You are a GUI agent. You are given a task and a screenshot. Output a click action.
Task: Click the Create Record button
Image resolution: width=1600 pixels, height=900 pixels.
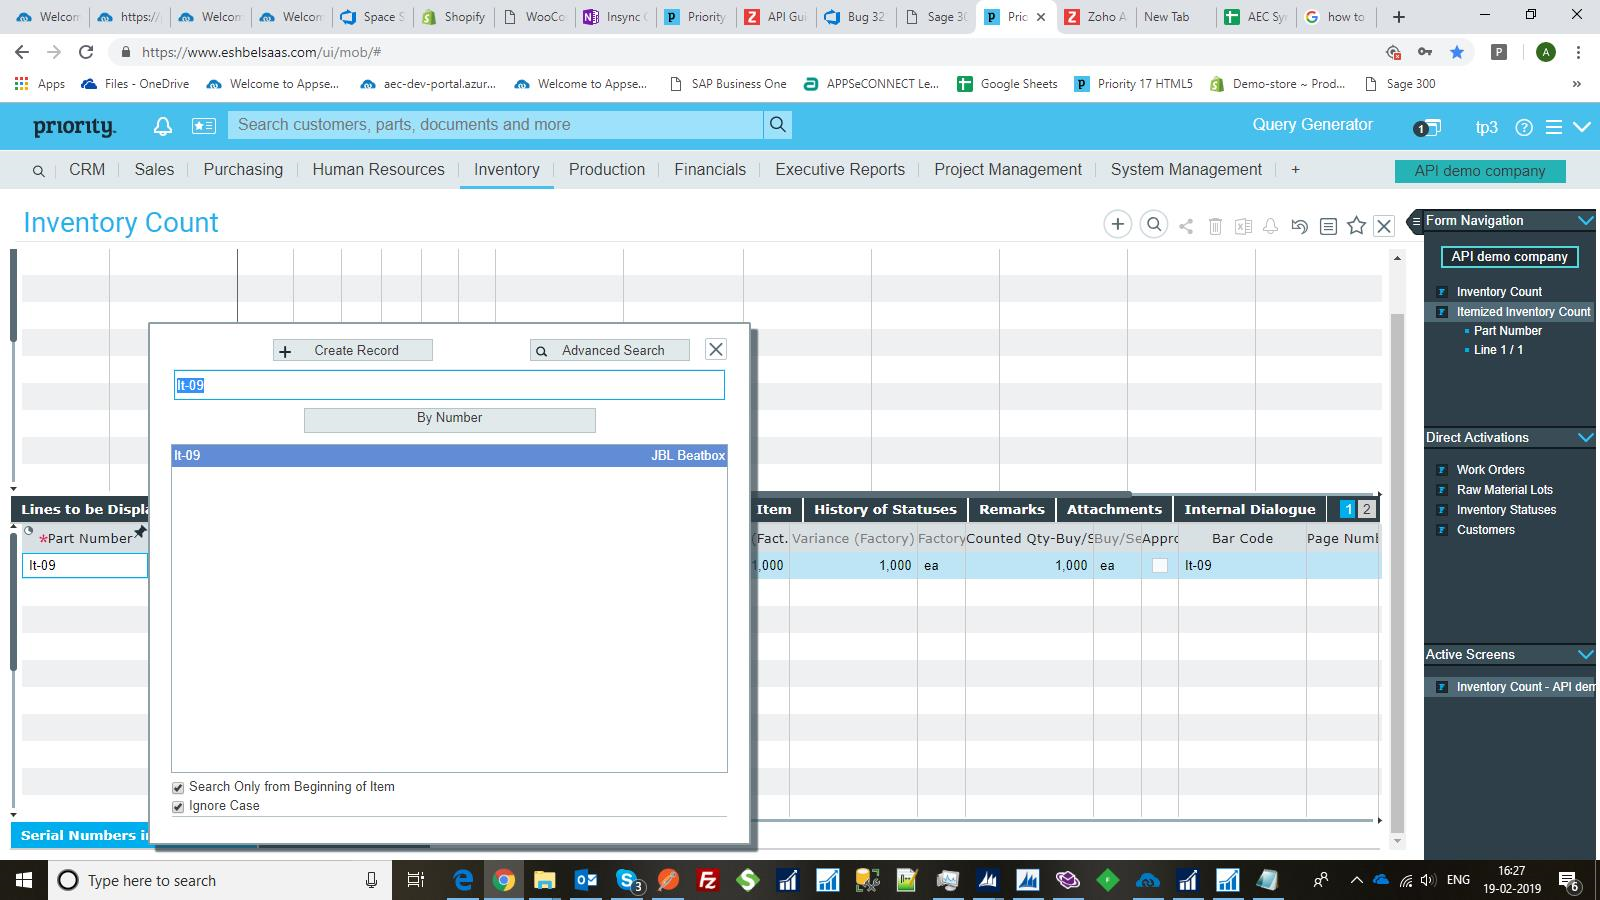pos(353,350)
